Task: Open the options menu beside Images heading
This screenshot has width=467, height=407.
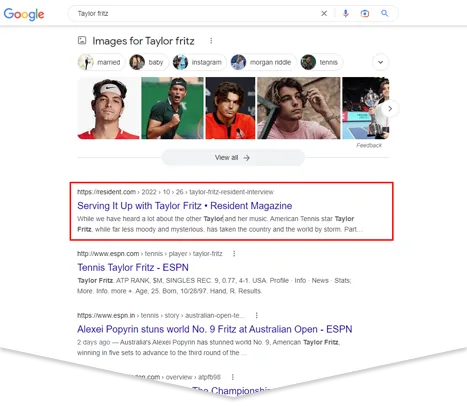Action: click(211, 41)
